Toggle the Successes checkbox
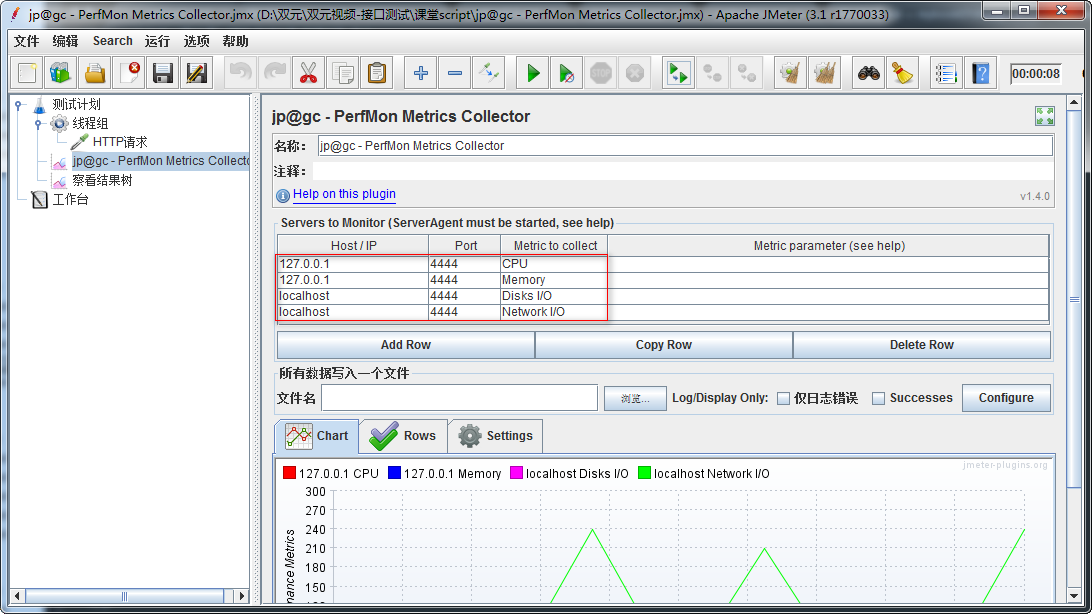Viewport: 1092px width, 614px height. point(878,398)
